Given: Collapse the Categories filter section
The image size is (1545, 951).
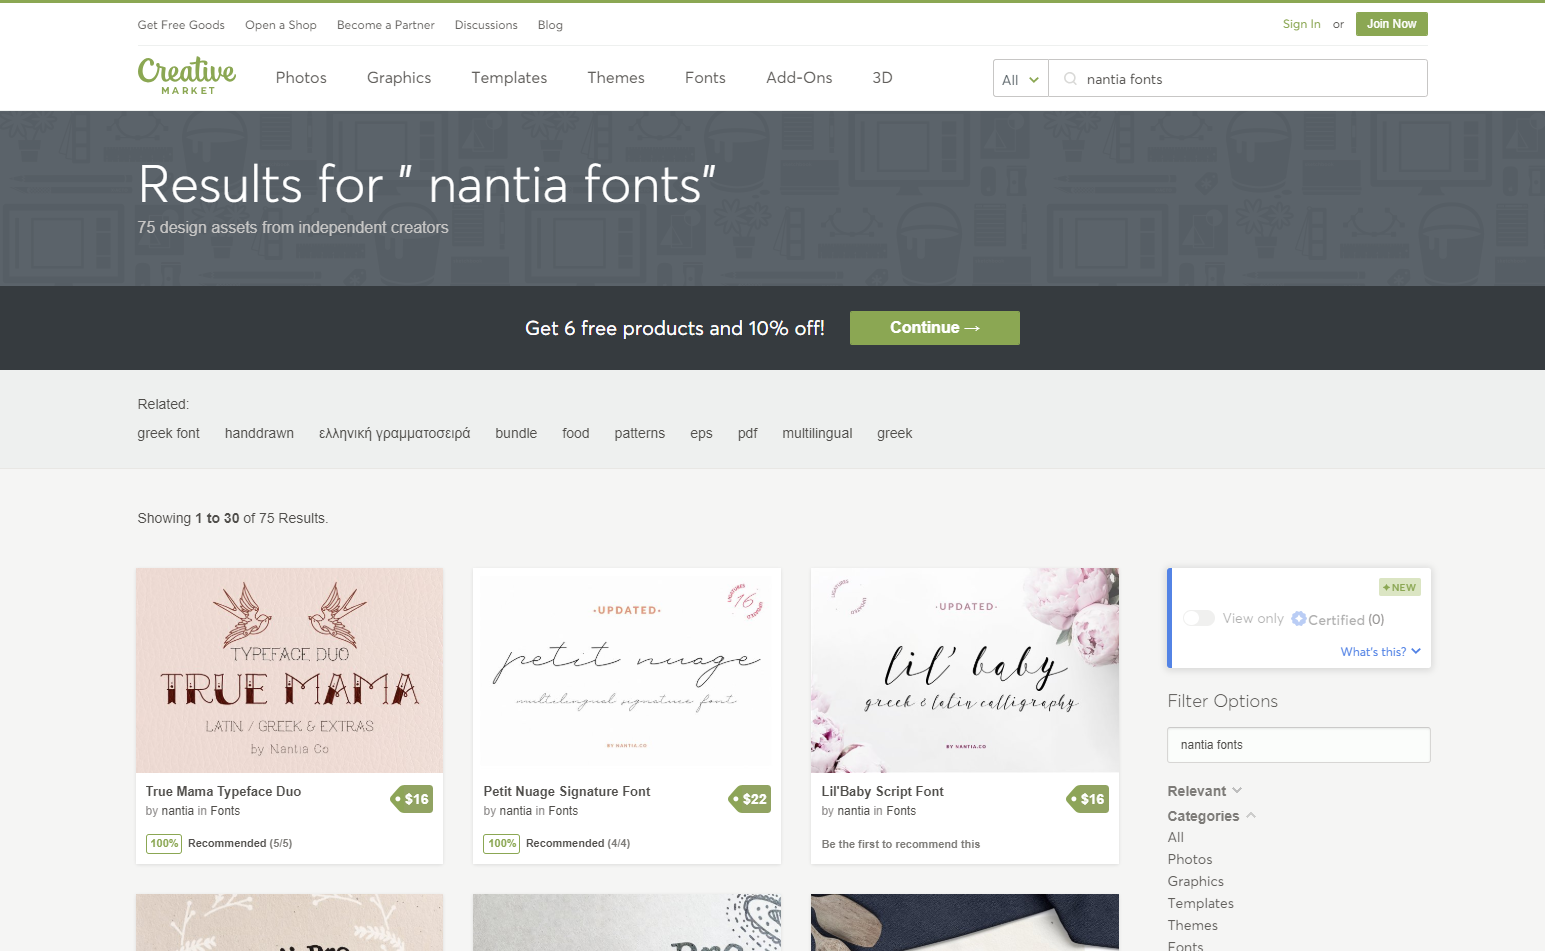Looking at the screenshot, I should tap(1211, 816).
